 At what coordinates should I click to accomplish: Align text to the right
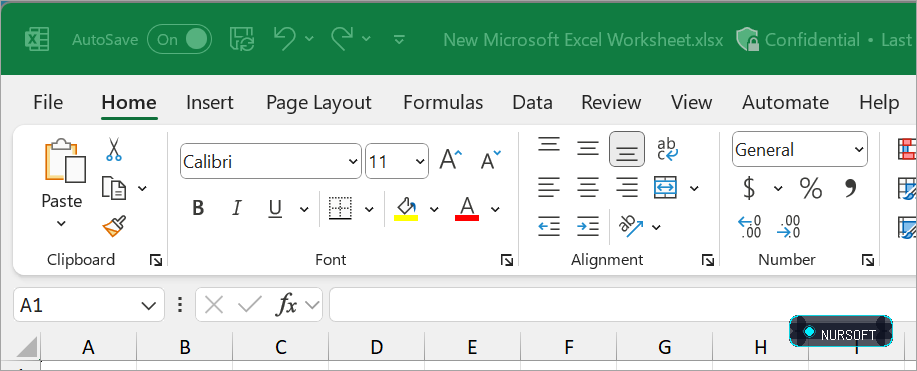(627, 188)
